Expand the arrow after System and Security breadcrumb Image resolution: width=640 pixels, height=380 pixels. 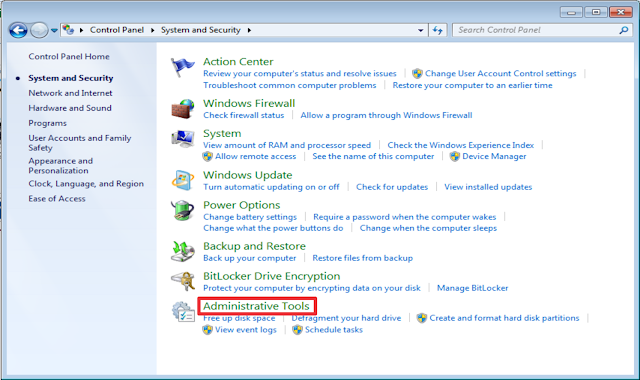[x=249, y=30]
